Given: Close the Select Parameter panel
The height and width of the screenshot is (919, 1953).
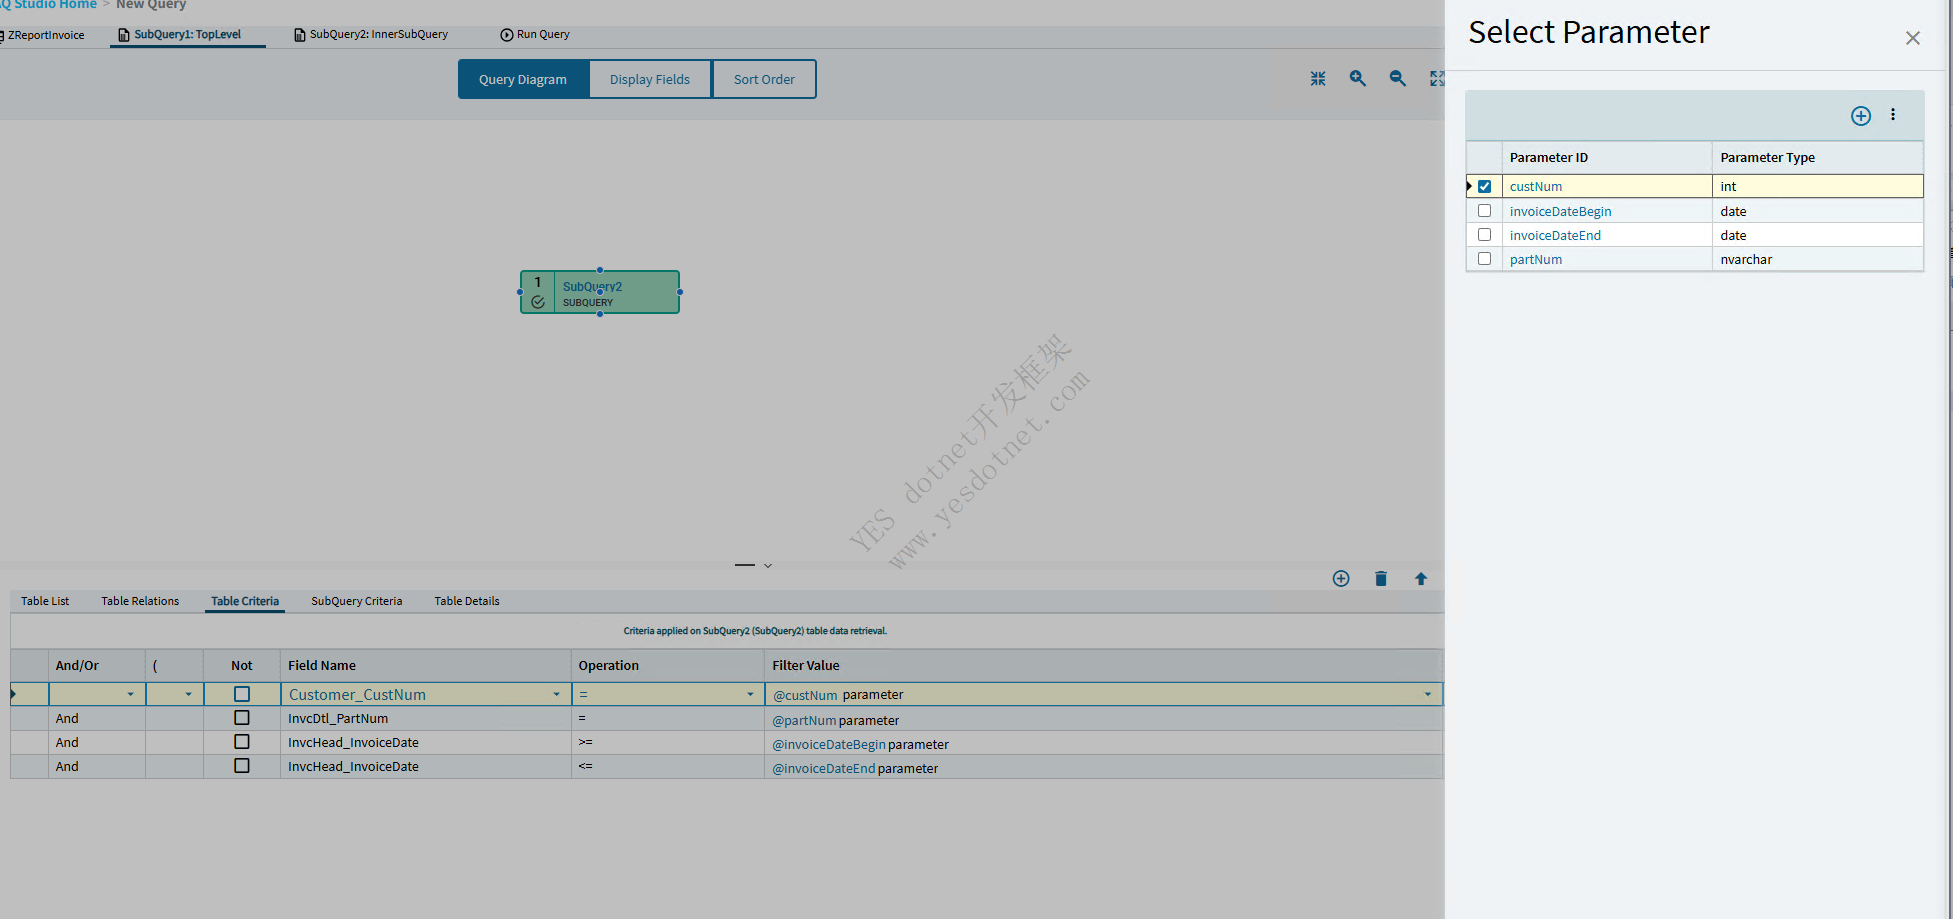Looking at the screenshot, I should 1912,38.
